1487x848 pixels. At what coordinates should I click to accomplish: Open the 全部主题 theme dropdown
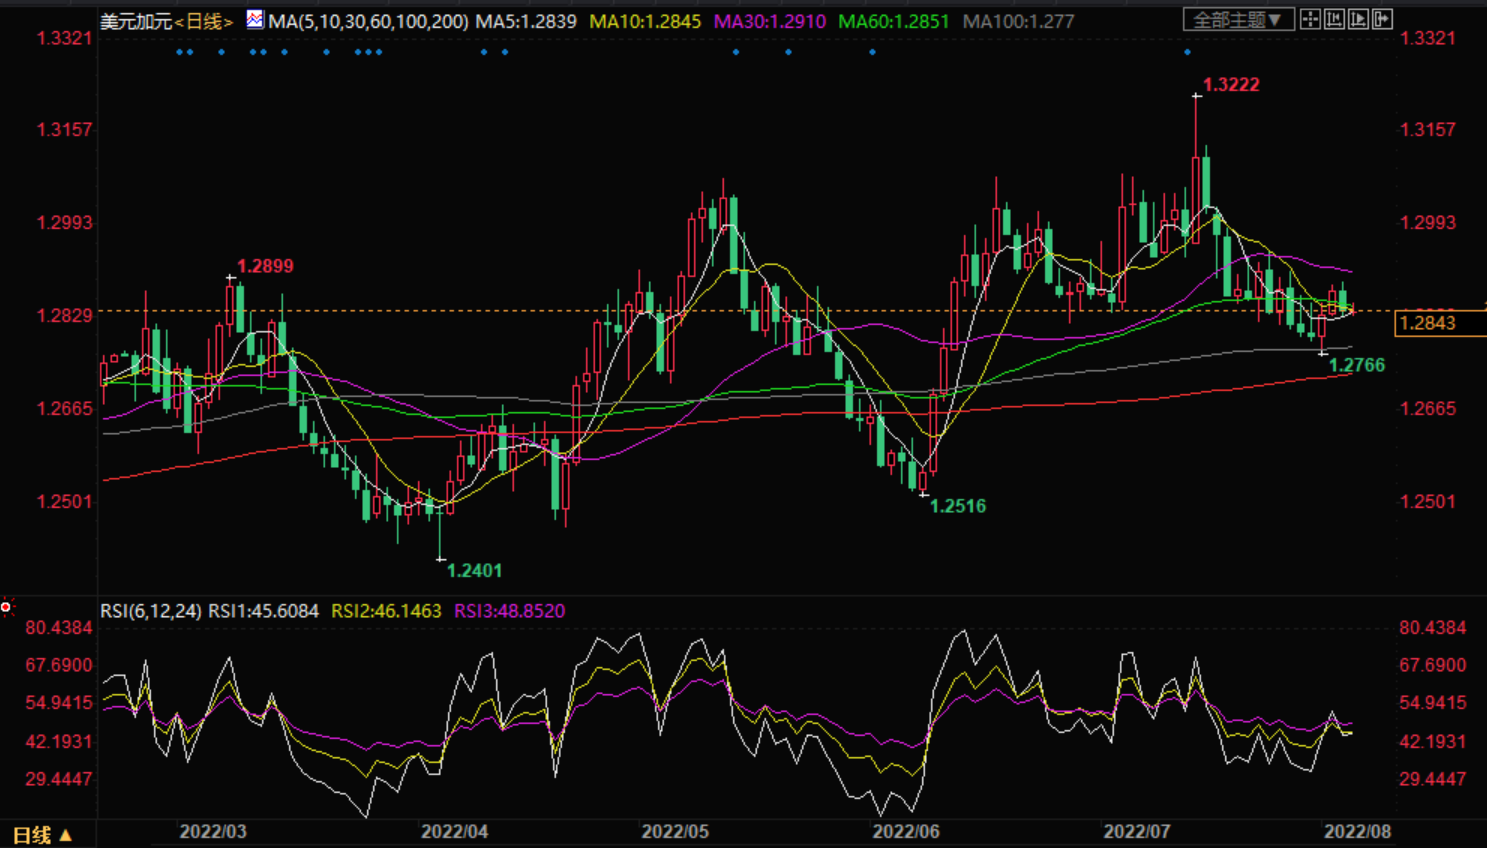(x=1237, y=19)
